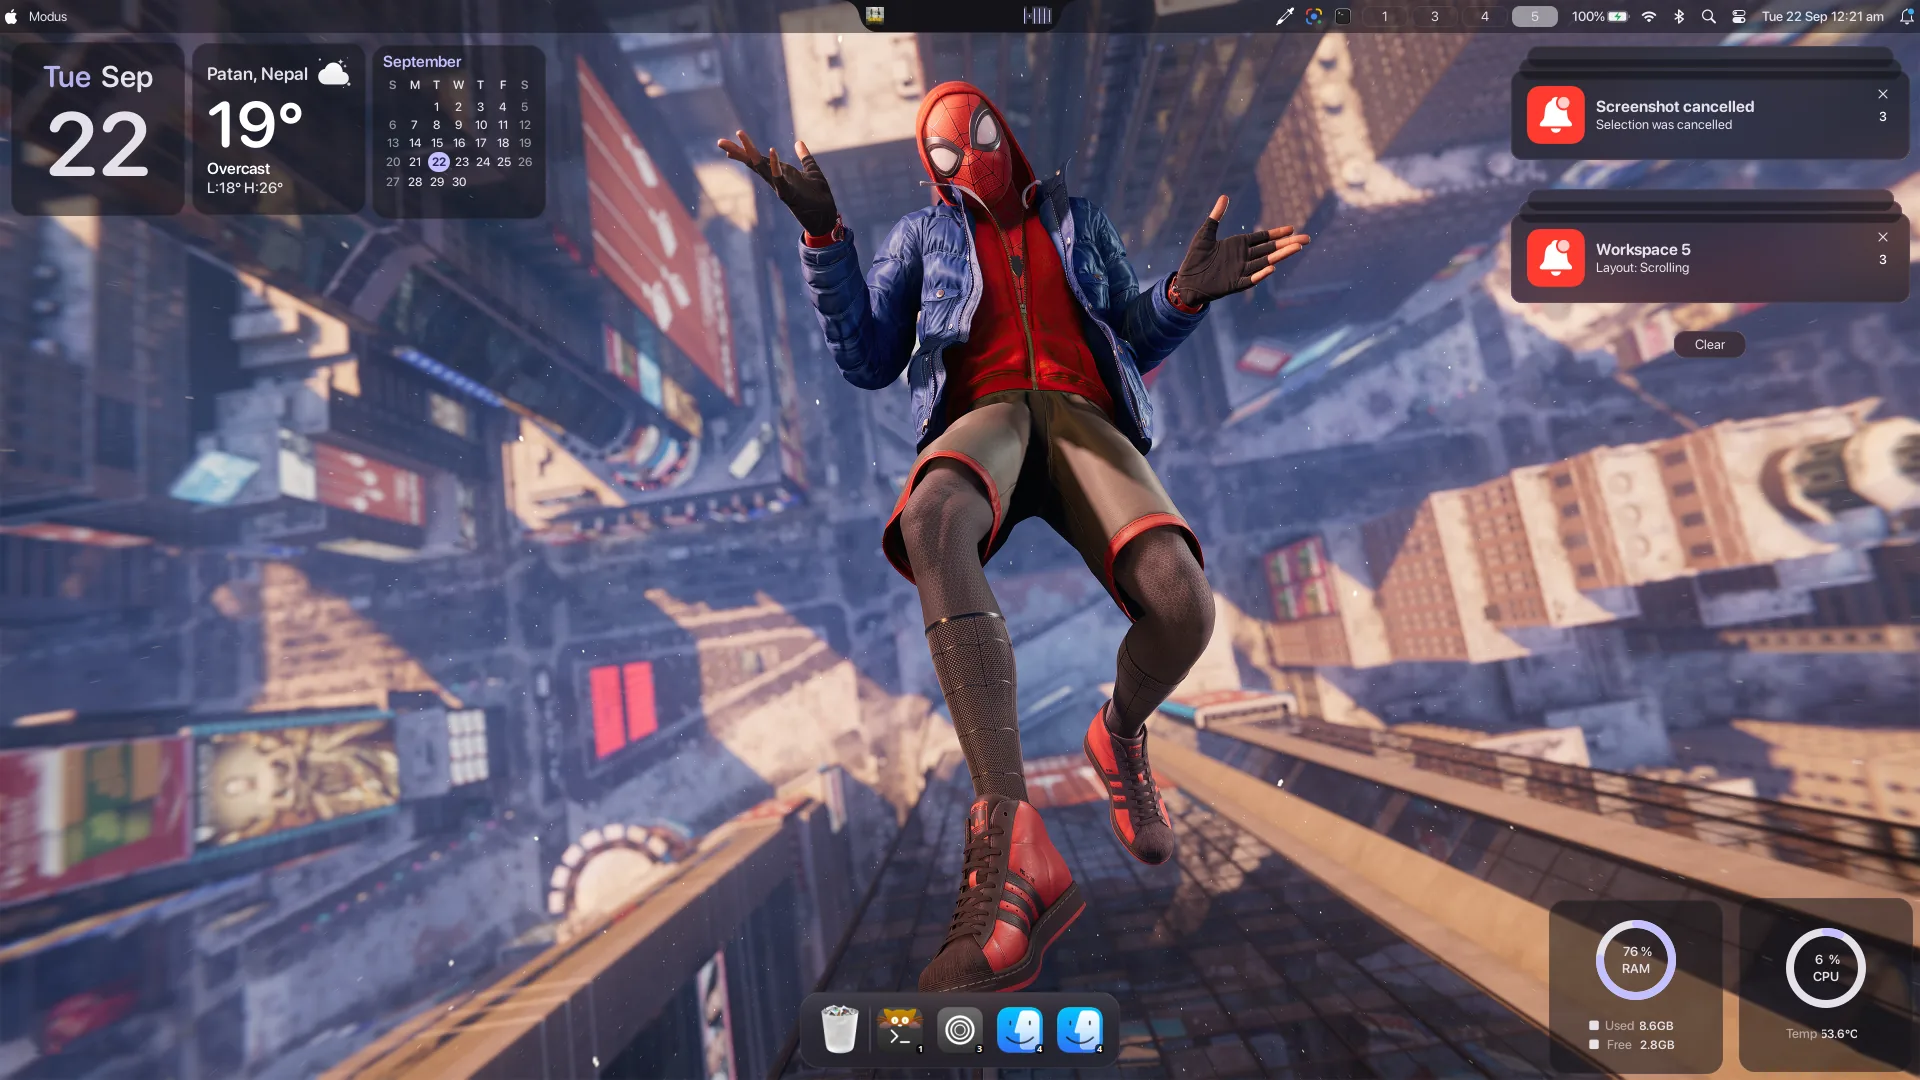Open the Tue Sep 22 date widget
The image size is (1920, 1080).
[x=98, y=128]
